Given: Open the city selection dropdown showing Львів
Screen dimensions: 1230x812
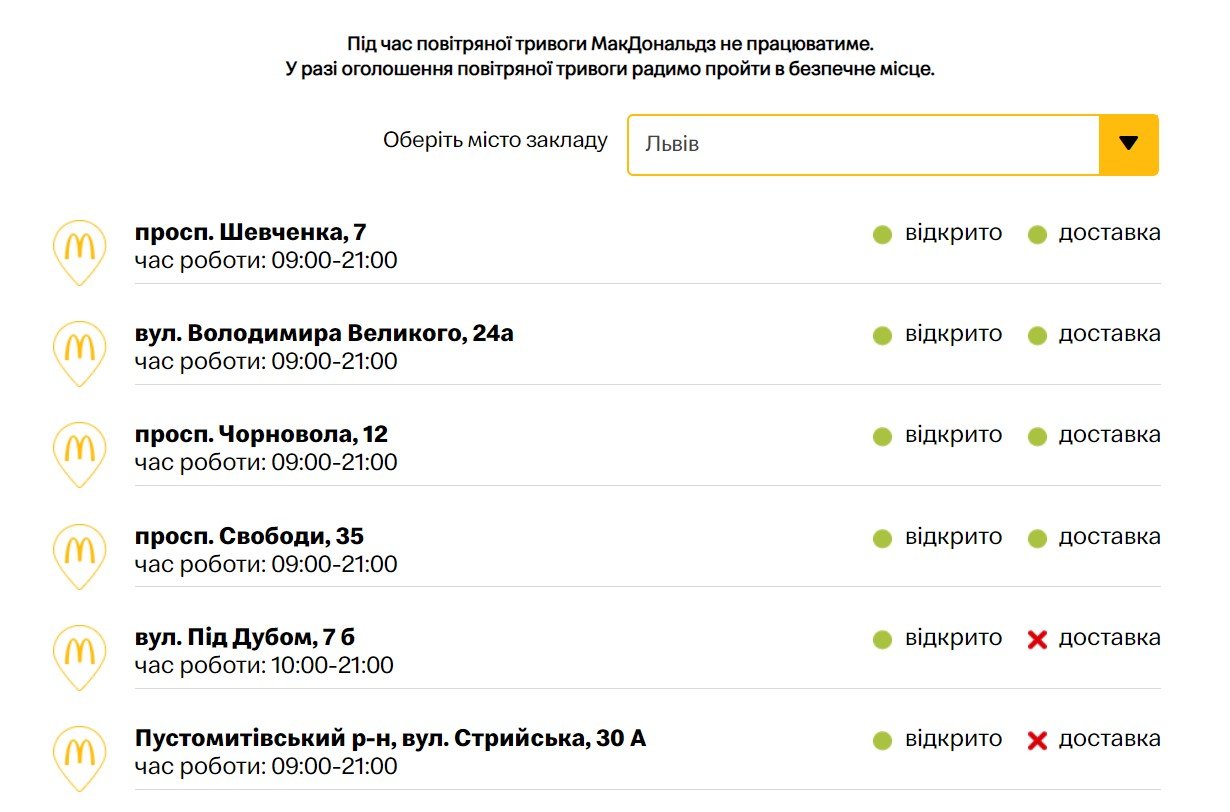Looking at the screenshot, I should point(863,144).
